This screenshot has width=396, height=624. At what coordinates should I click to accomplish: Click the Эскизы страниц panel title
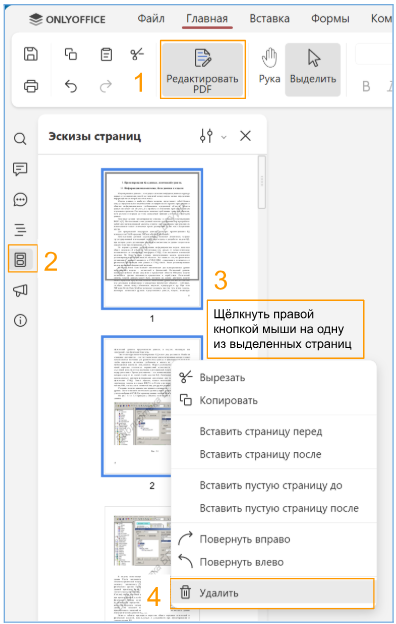click(x=95, y=136)
